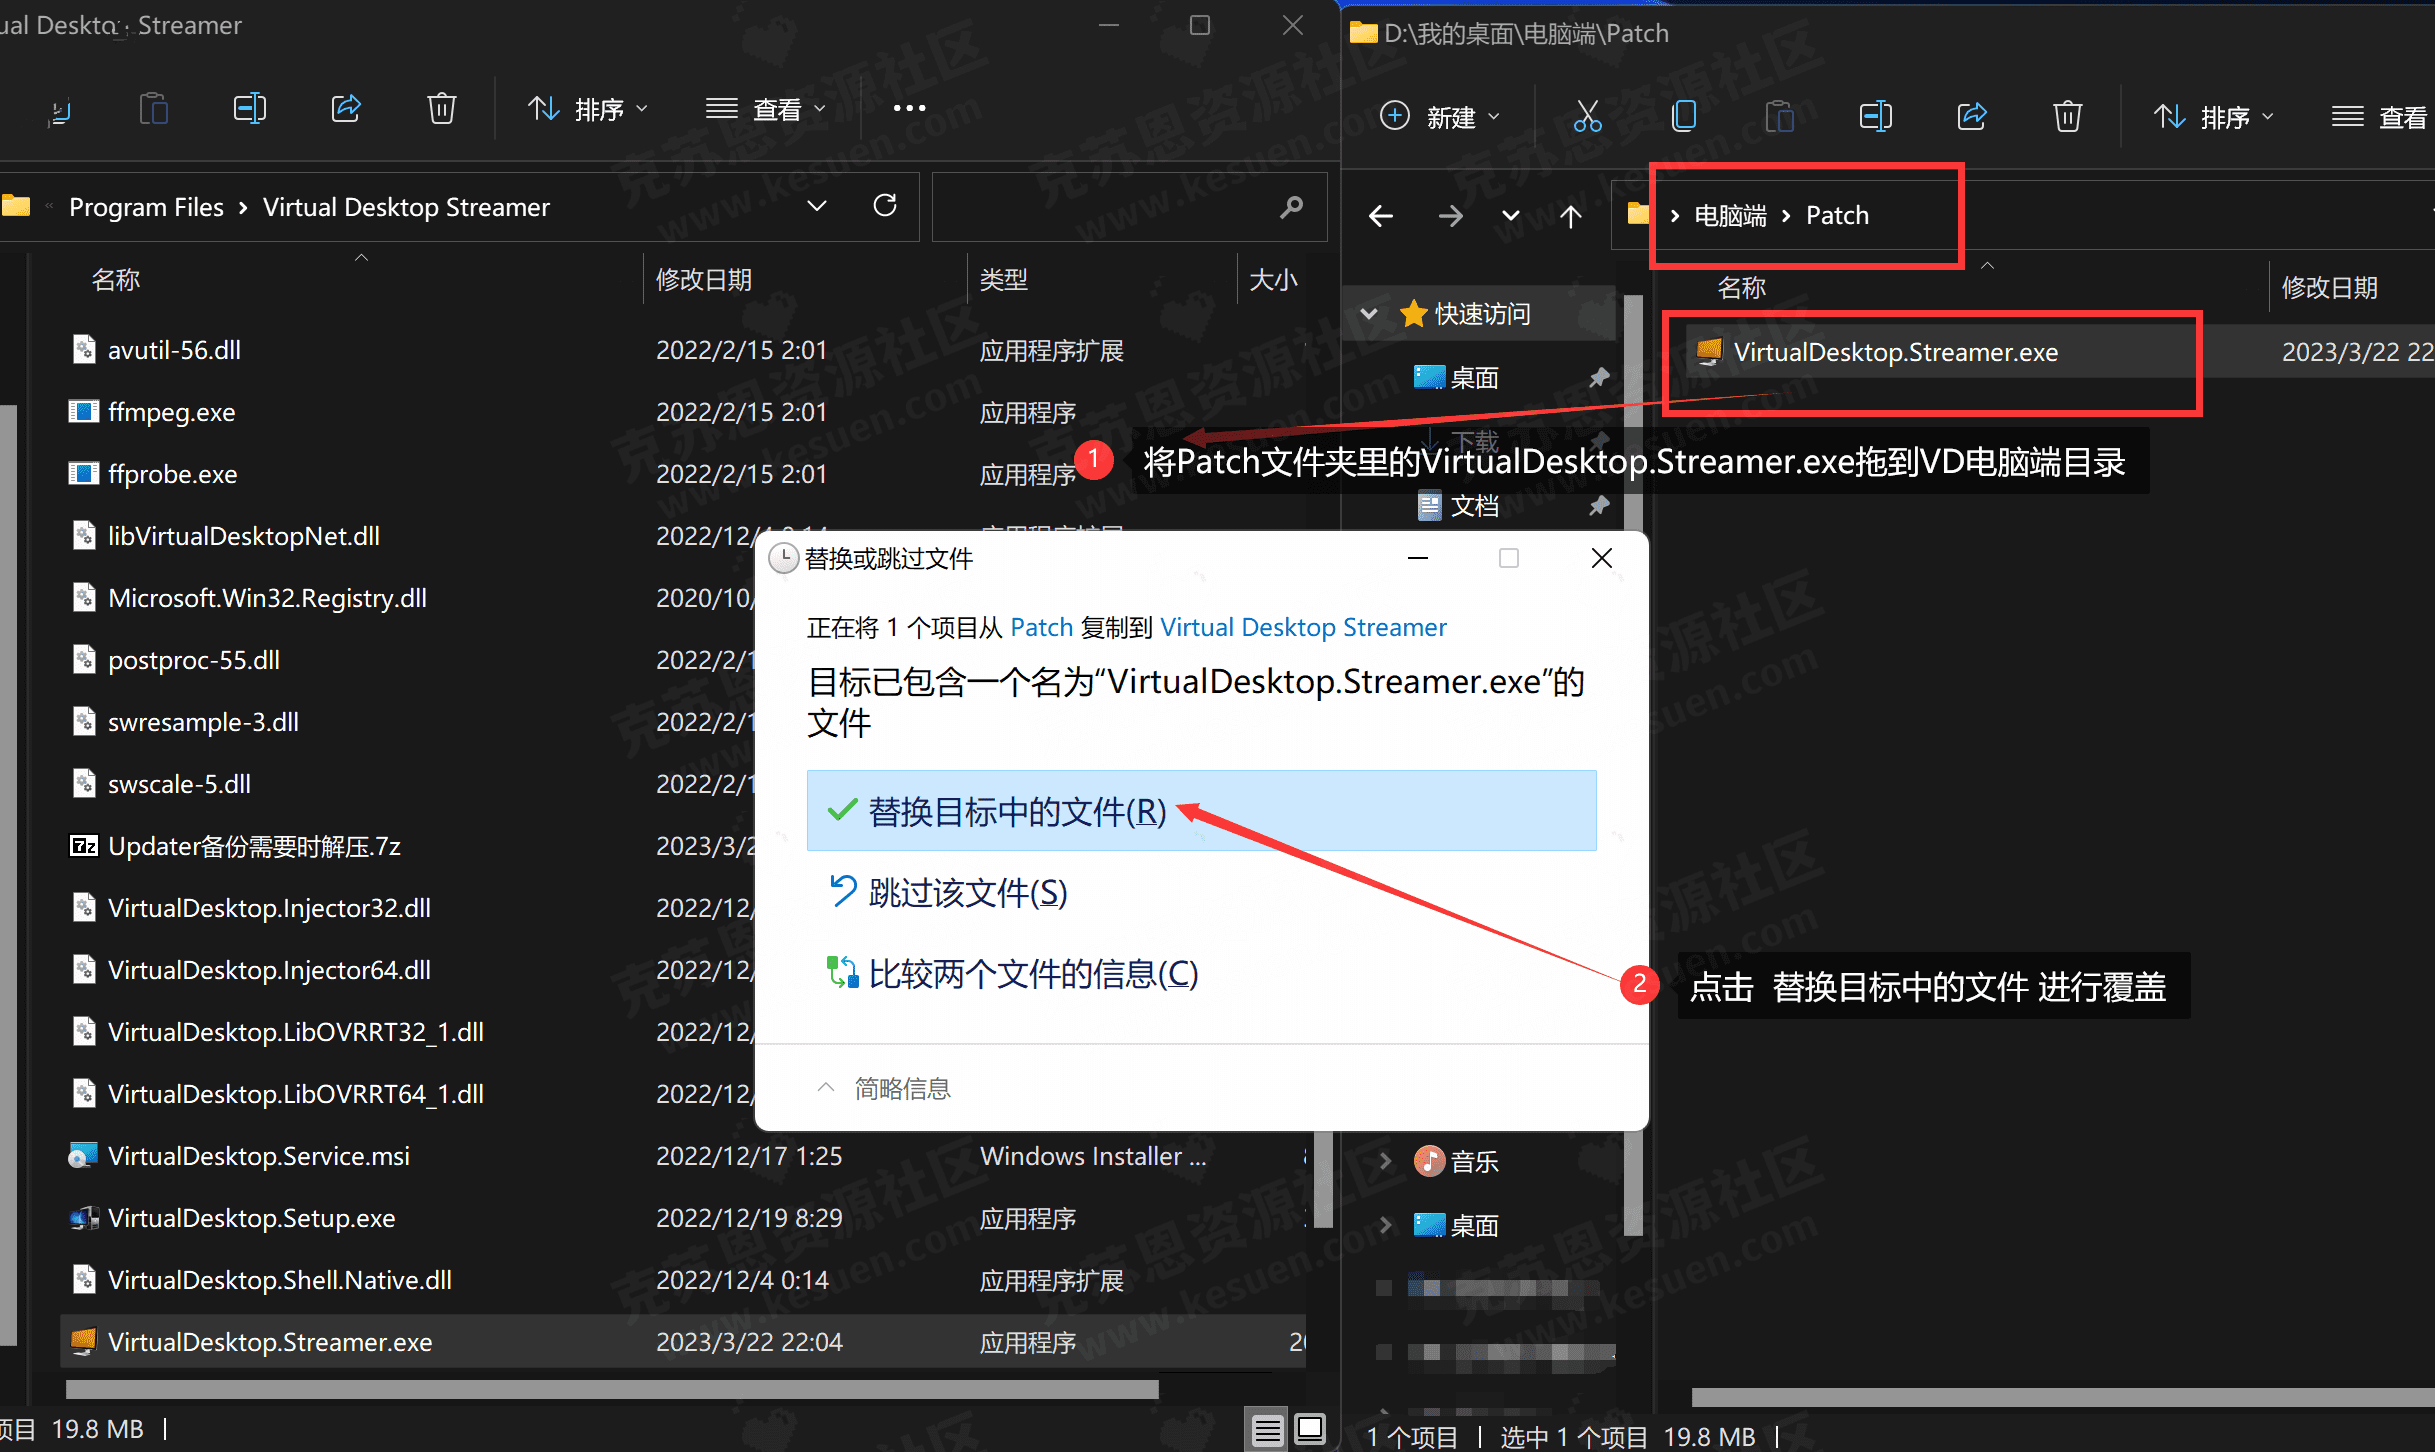Choose 替换目标中的文件(R) option
2435x1452 pixels.
1016,811
